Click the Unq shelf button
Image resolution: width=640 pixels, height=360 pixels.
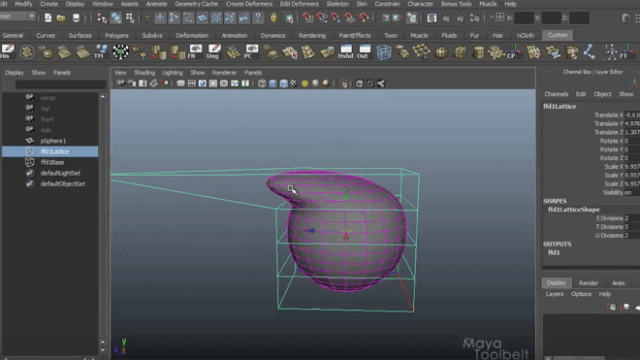click(x=213, y=52)
